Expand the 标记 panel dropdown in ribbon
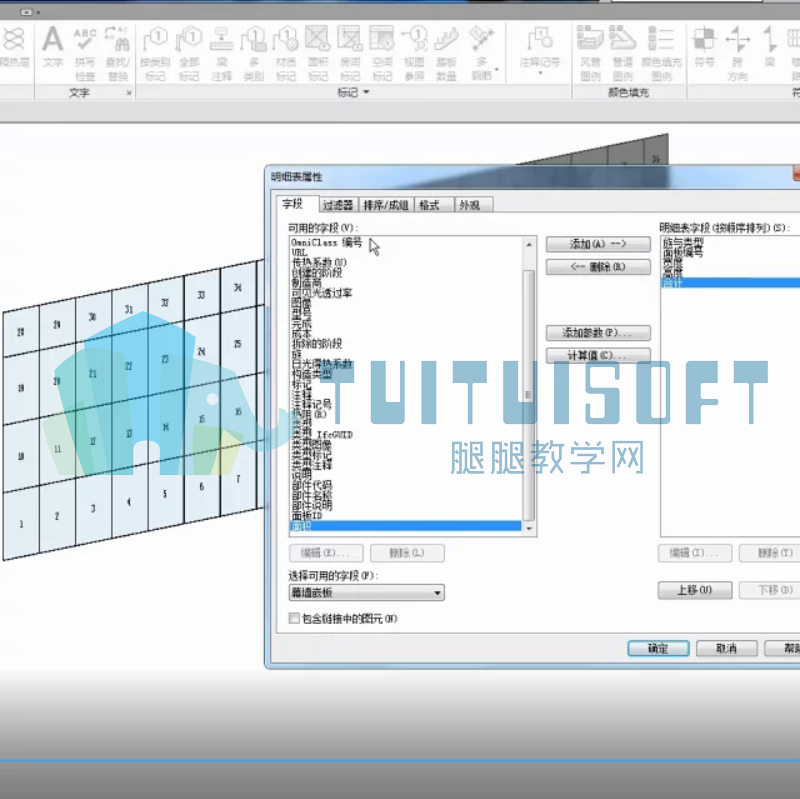This screenshot has height=799, width=800. pos(353,92)
